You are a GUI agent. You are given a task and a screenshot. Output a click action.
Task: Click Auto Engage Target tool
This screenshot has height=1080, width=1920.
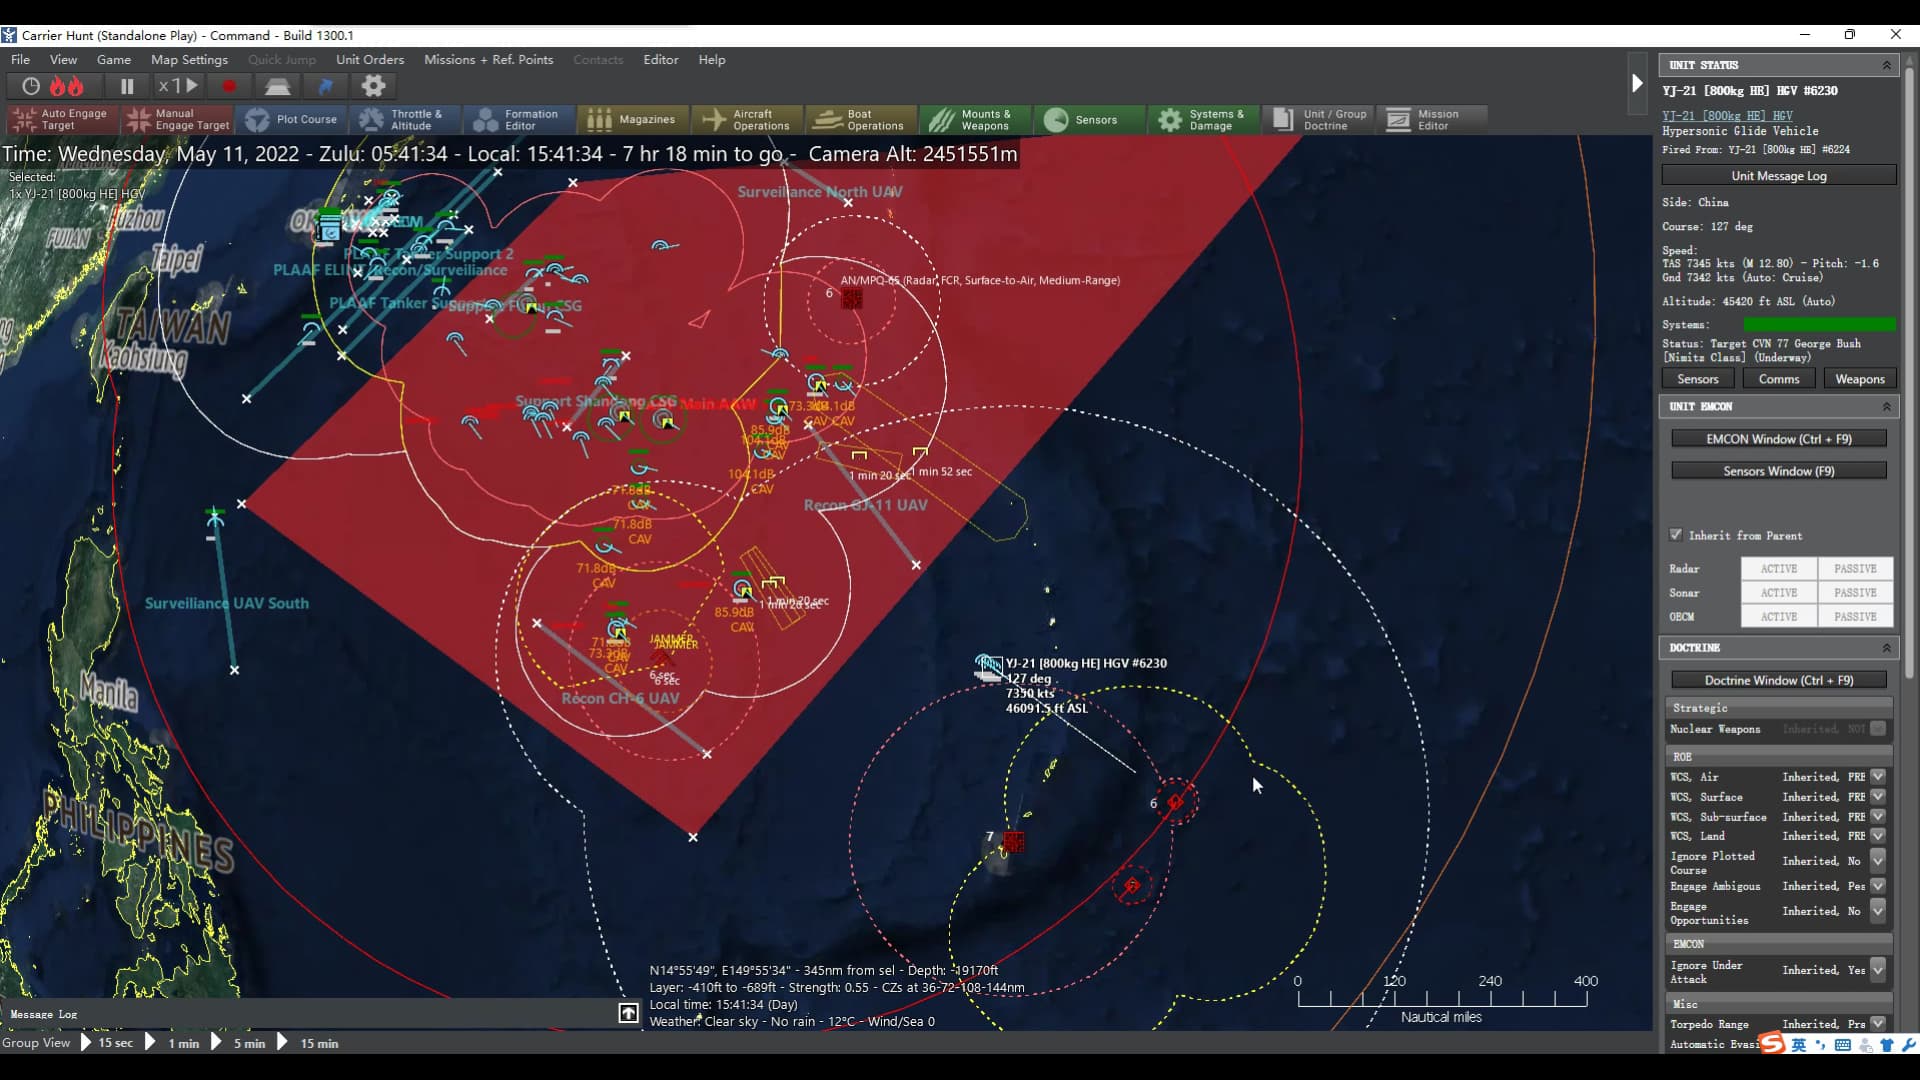[x=61, y=119]
